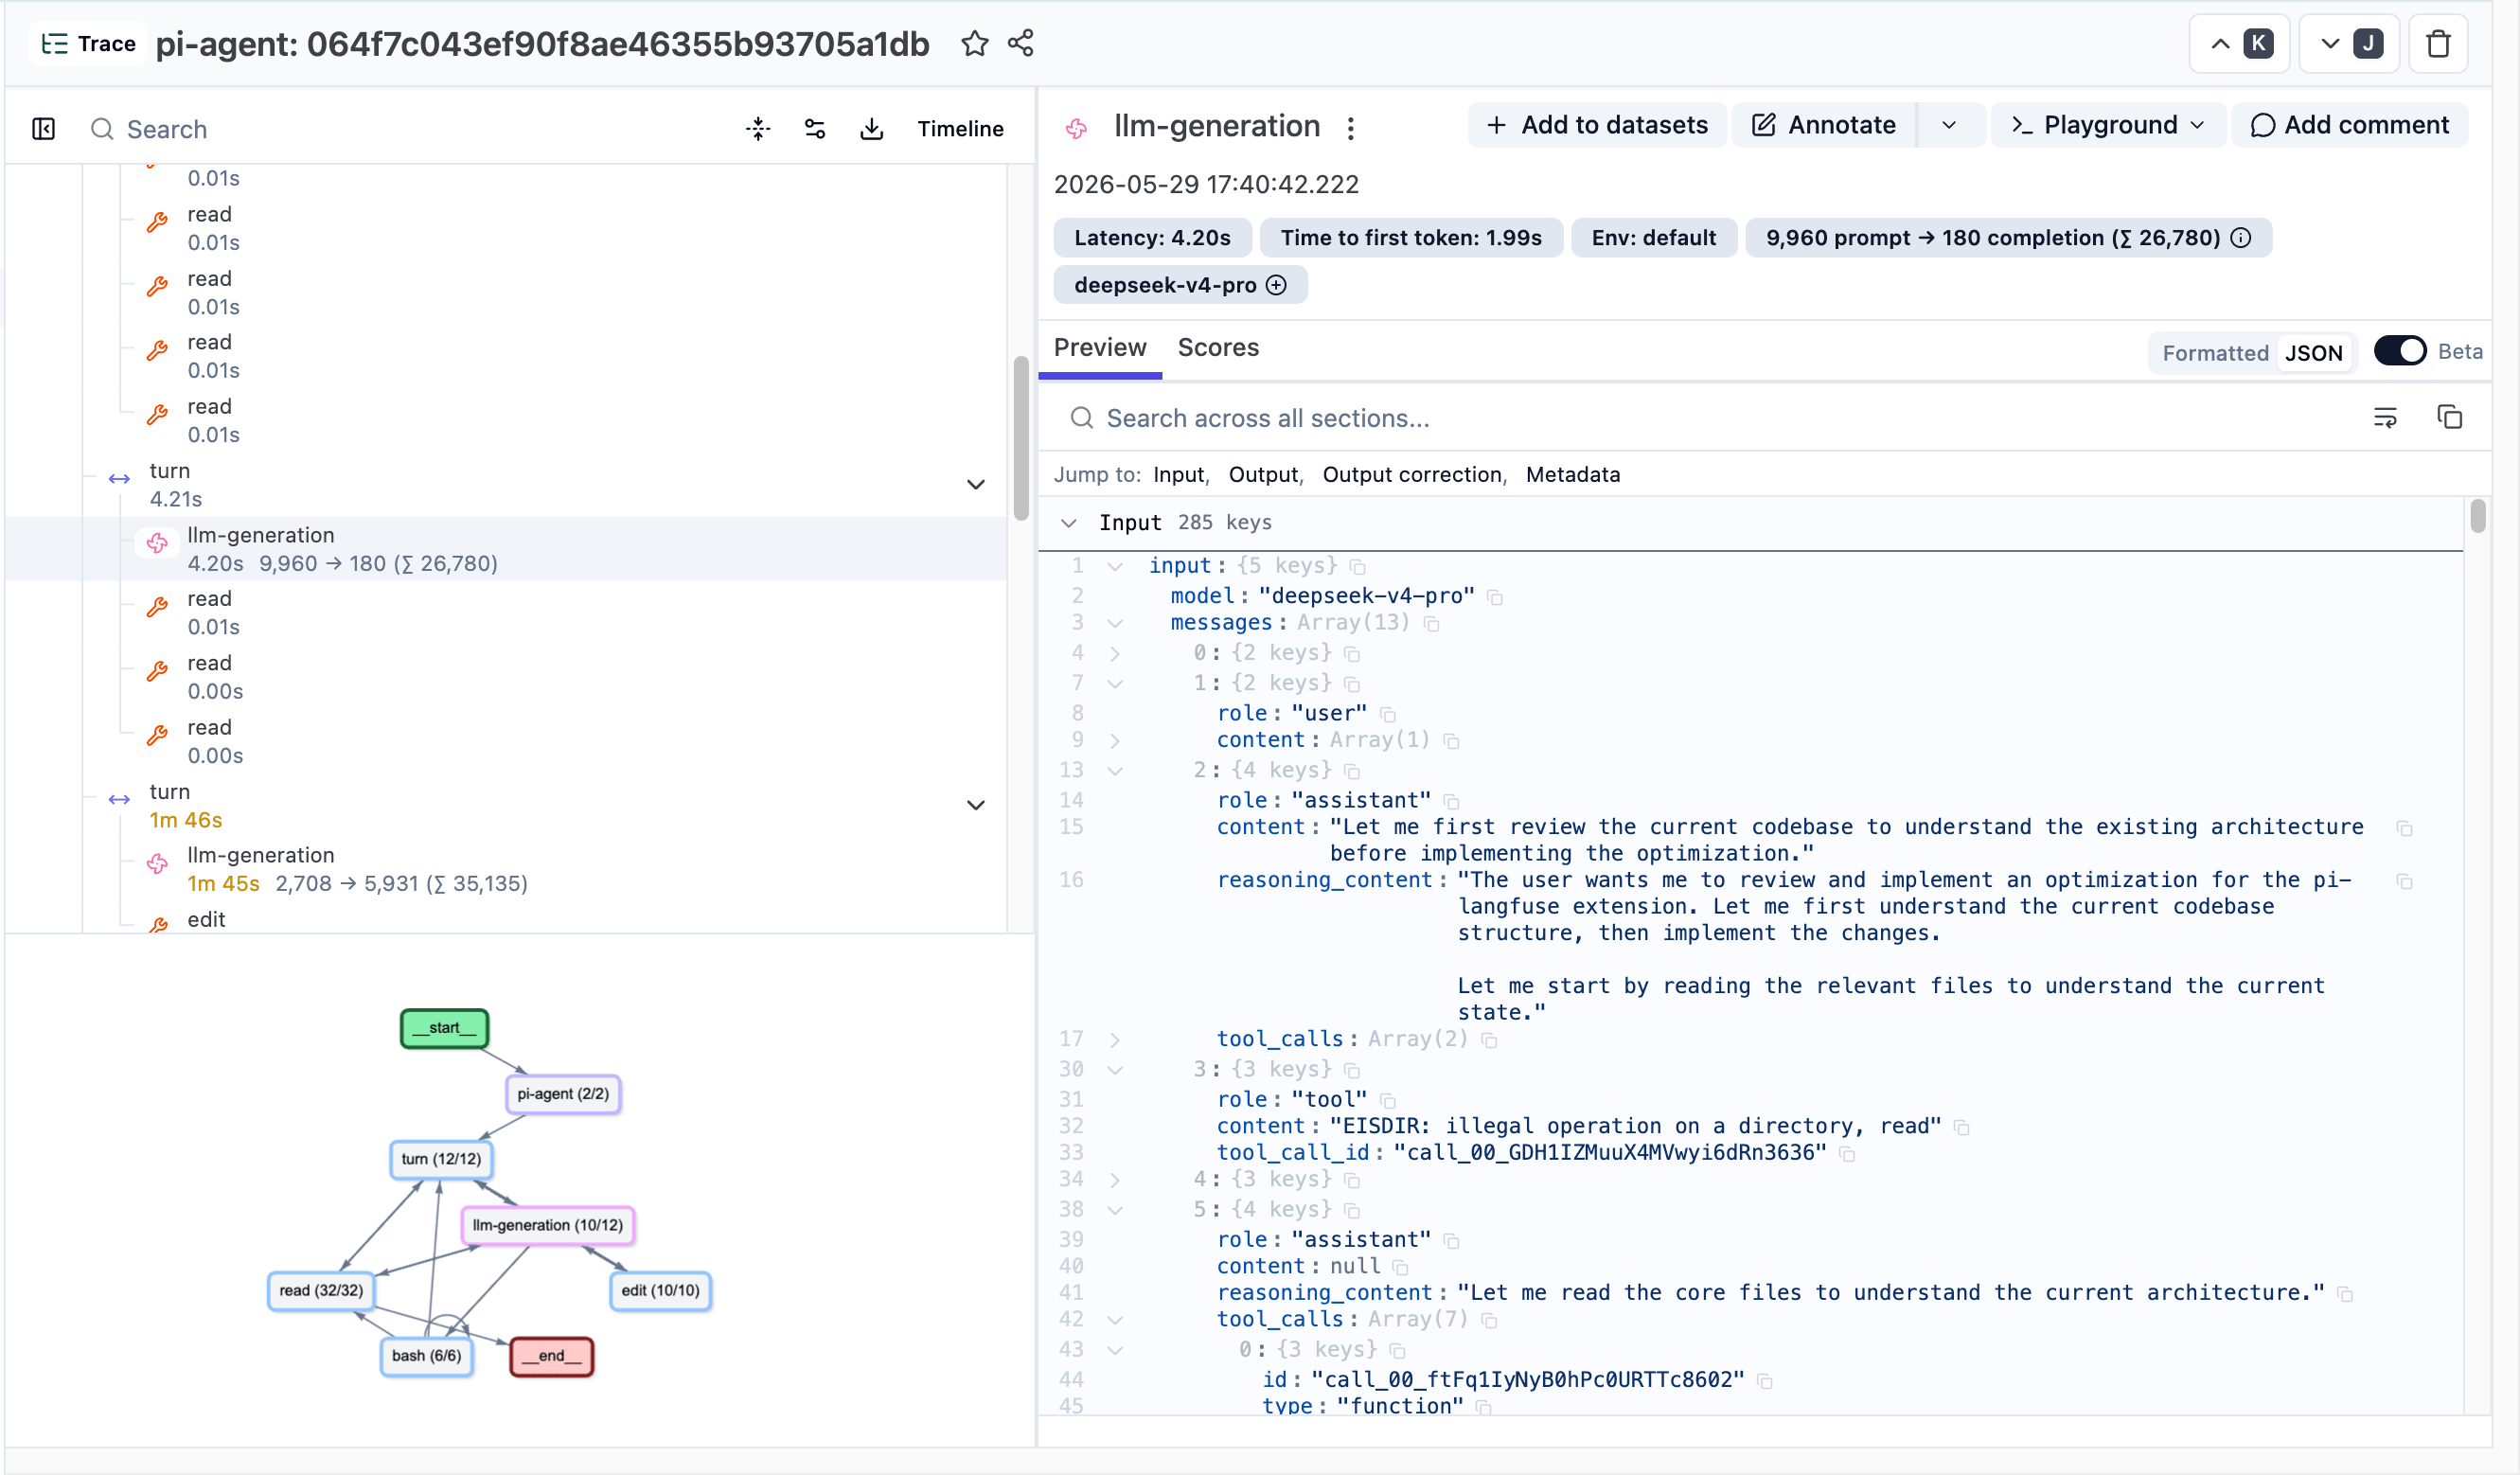Viewport: 2520px width, 1475px height.
Task: Download the trace data
Action: click(872, 129)
